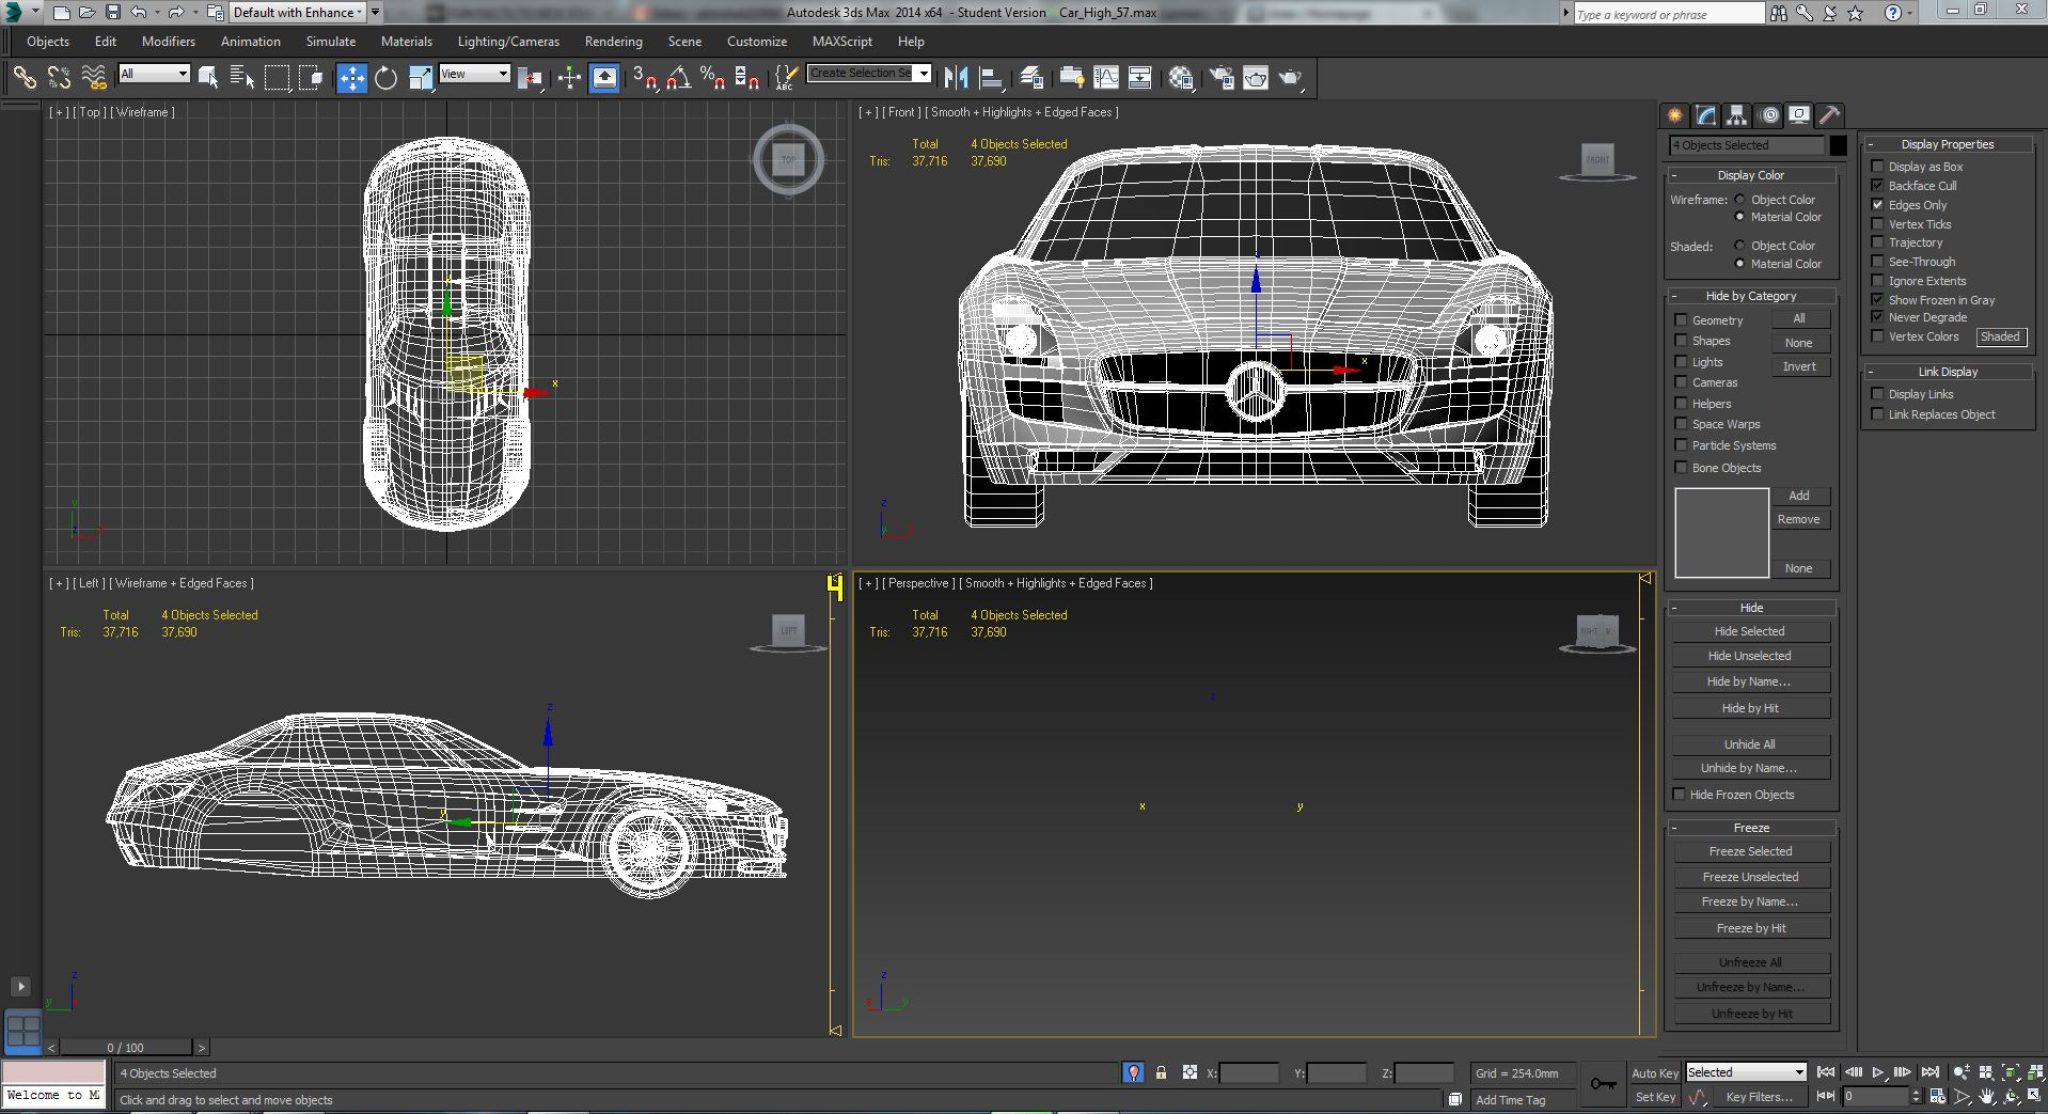Open the Rendering menu
The height and width of the screenshot is (1114, 2048).
click(613, 41)
